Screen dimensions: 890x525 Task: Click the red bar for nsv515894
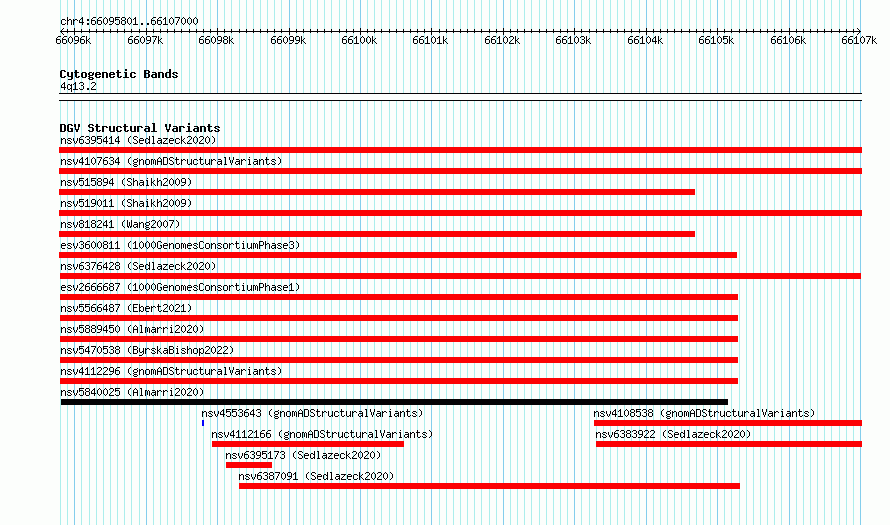377,192
